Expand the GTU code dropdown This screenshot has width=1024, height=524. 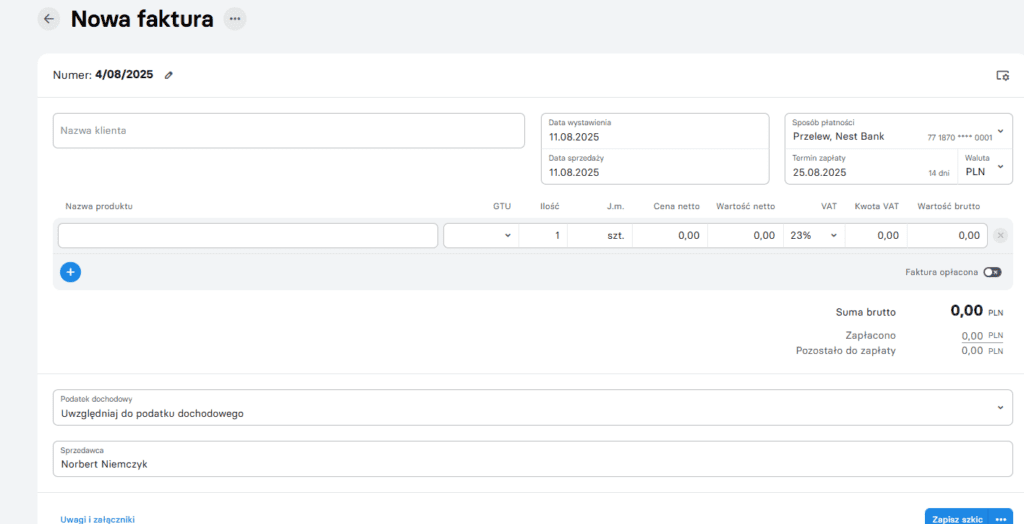point(480,236)
